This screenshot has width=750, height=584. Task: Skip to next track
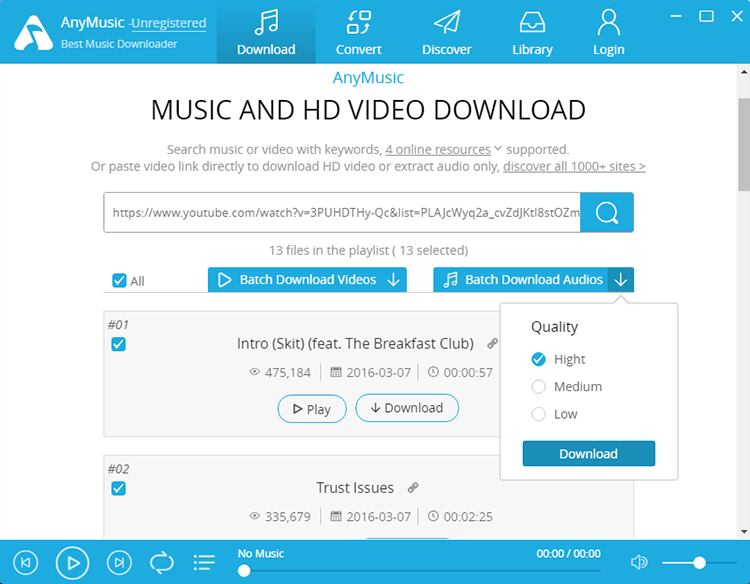[x=119, y=562]
